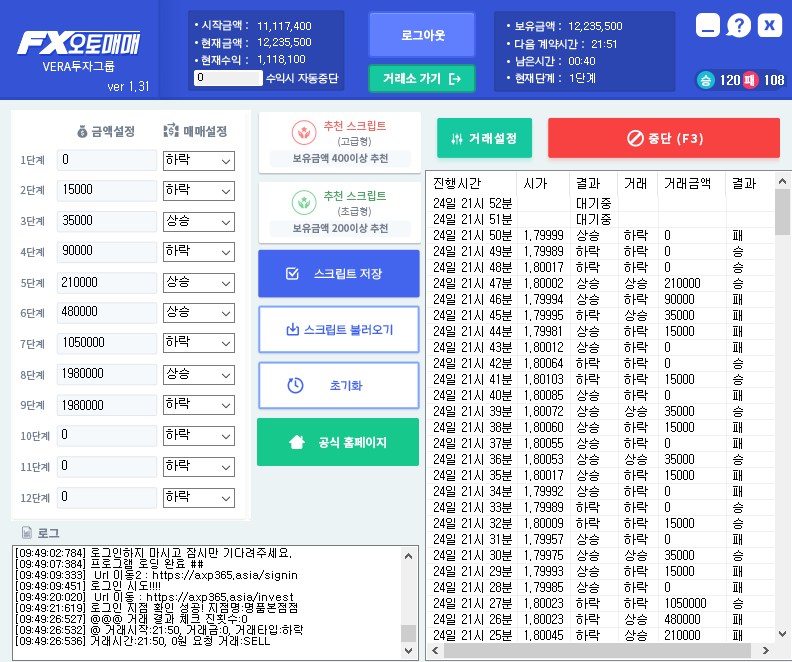Expand the 3단계 상승 dropdown
Image resolution: width=792 pixels, height=662 pixels.
point(199,221)
